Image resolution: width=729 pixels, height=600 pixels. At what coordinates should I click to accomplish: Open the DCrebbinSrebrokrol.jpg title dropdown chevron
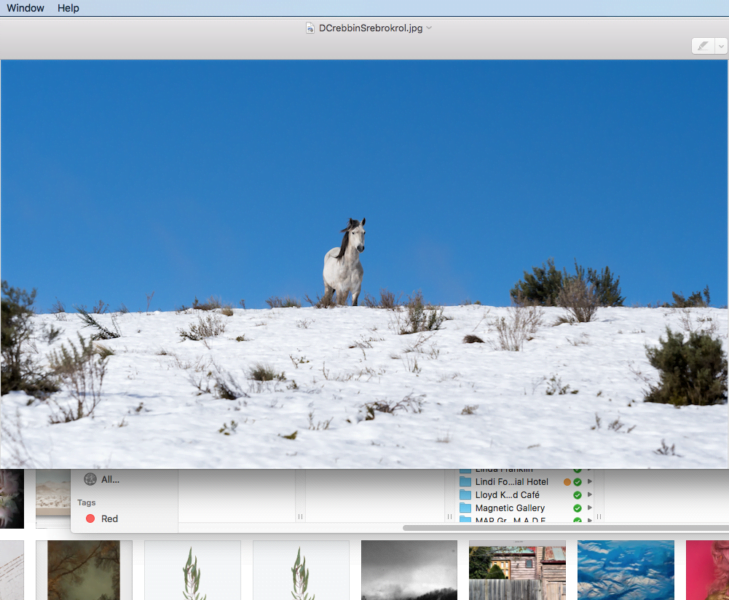click(430, 28)
